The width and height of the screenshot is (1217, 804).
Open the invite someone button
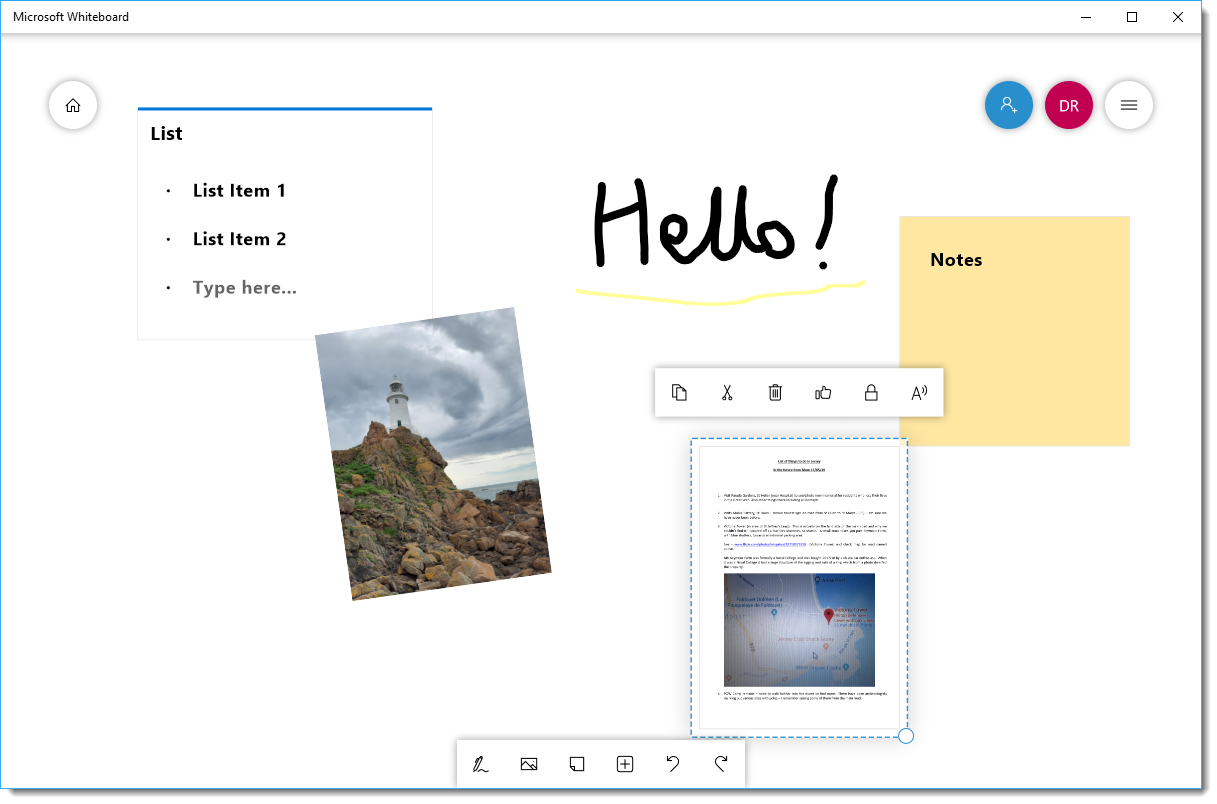(1008, 105)
